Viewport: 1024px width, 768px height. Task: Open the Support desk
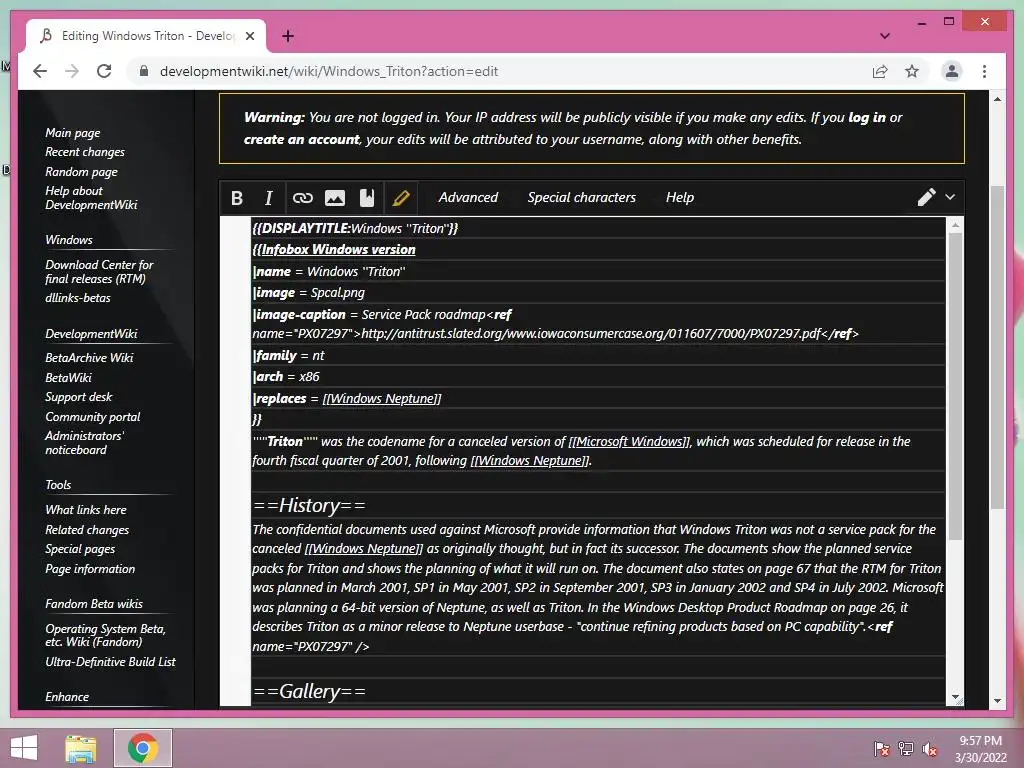coord(78,397)
